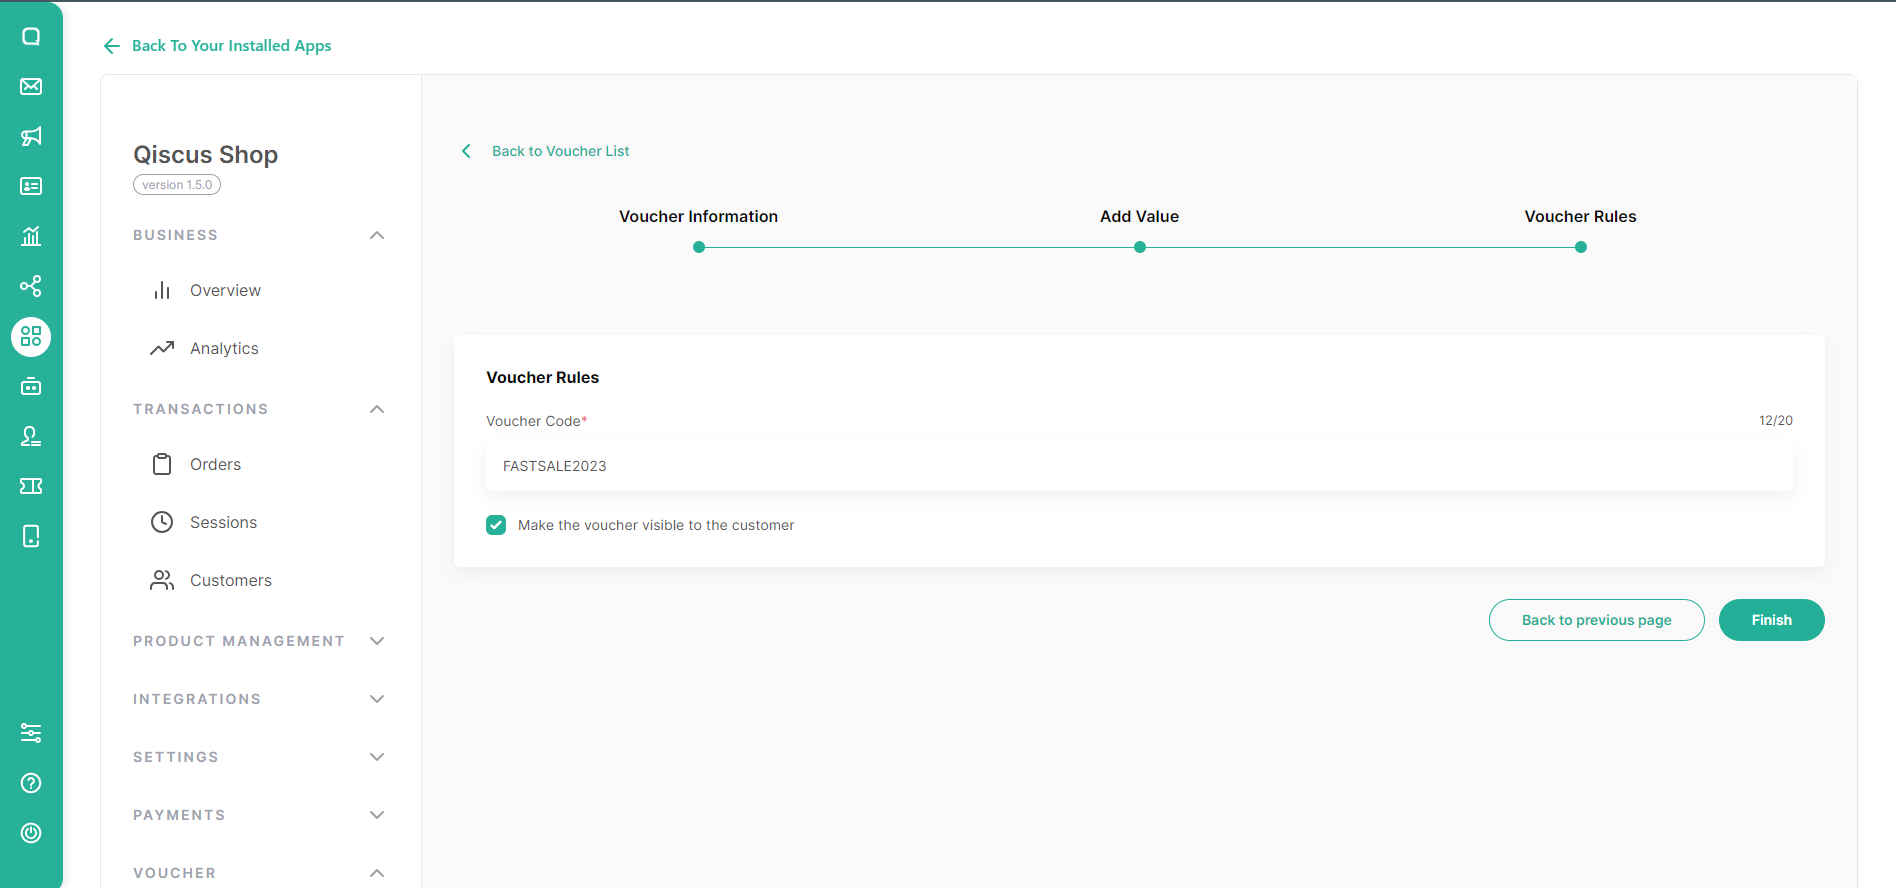This screenshot has height=888, width=1896.
Task: Expand the Payments section
Action: click(x=376, y=815)
